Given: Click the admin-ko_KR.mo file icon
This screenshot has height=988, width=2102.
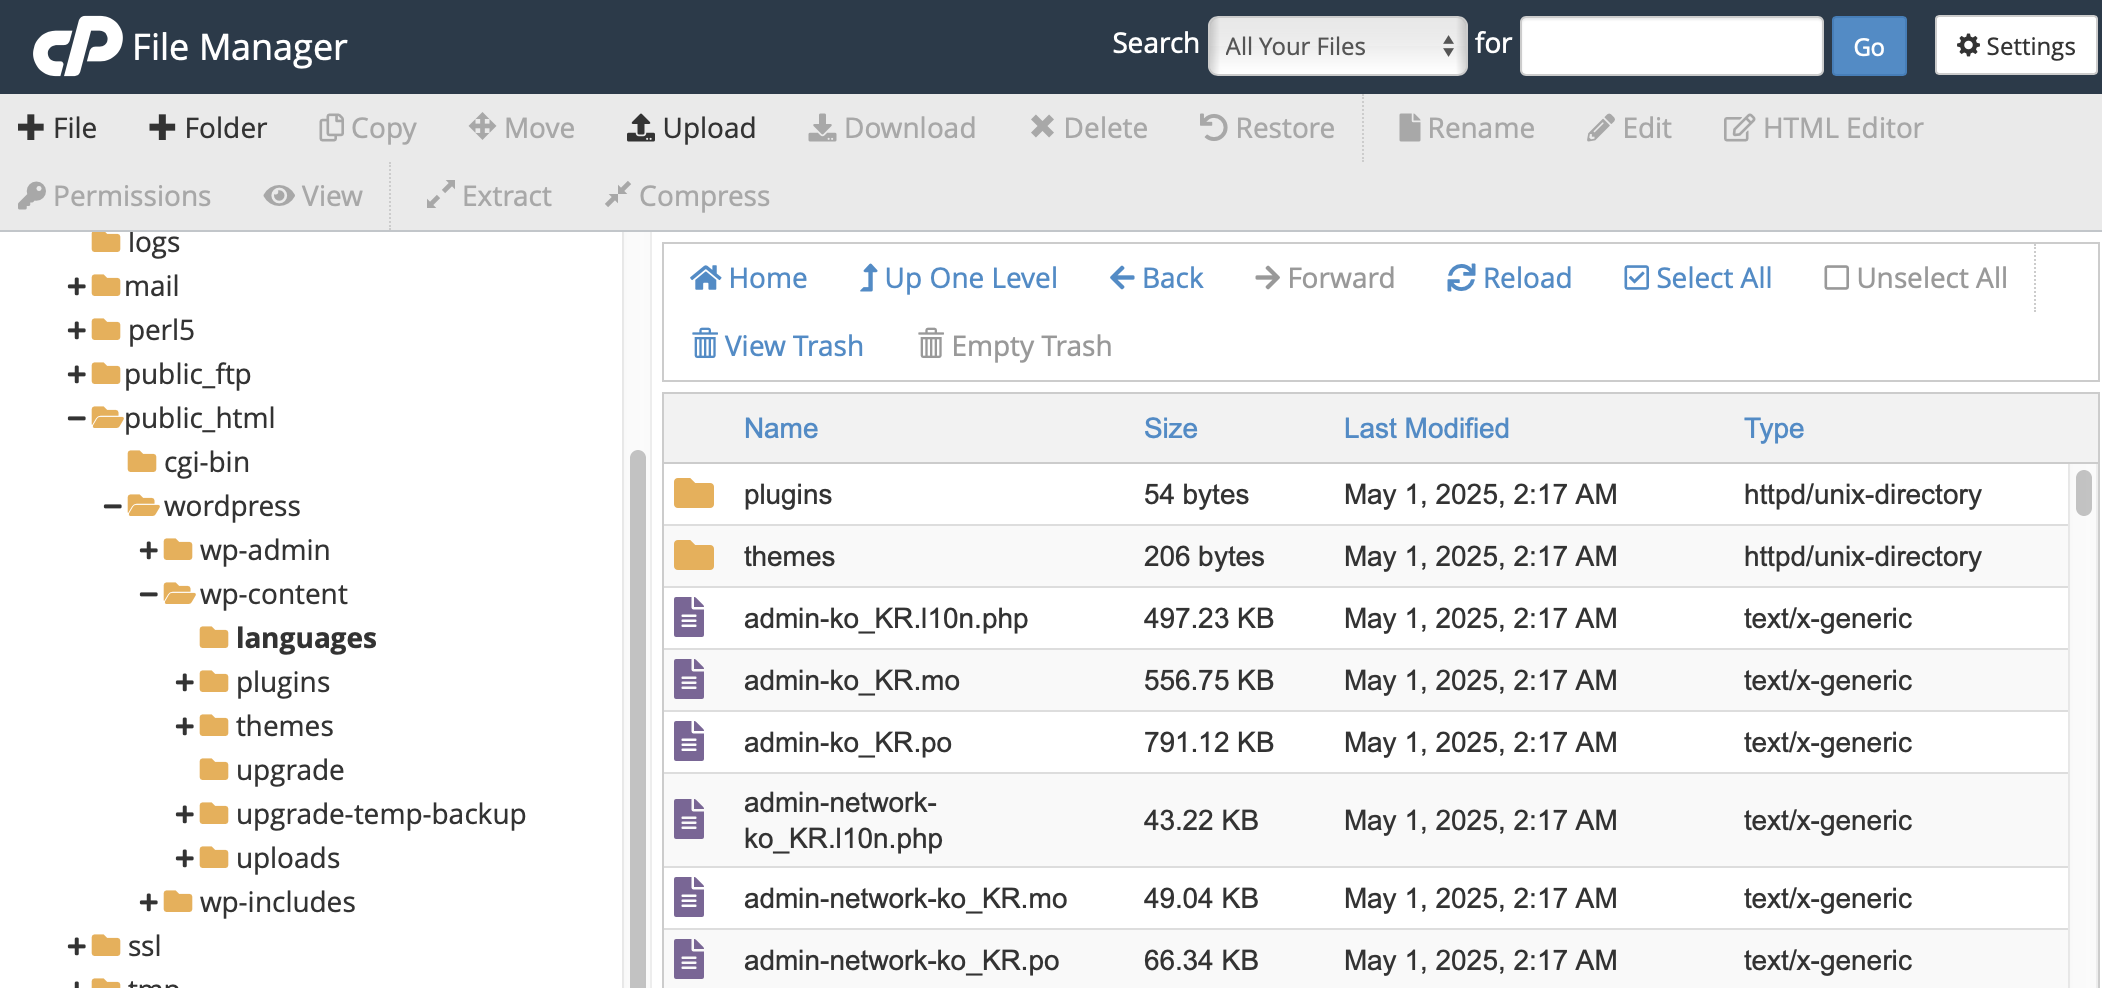Looking at the screenshot, I should coord(689,680).
